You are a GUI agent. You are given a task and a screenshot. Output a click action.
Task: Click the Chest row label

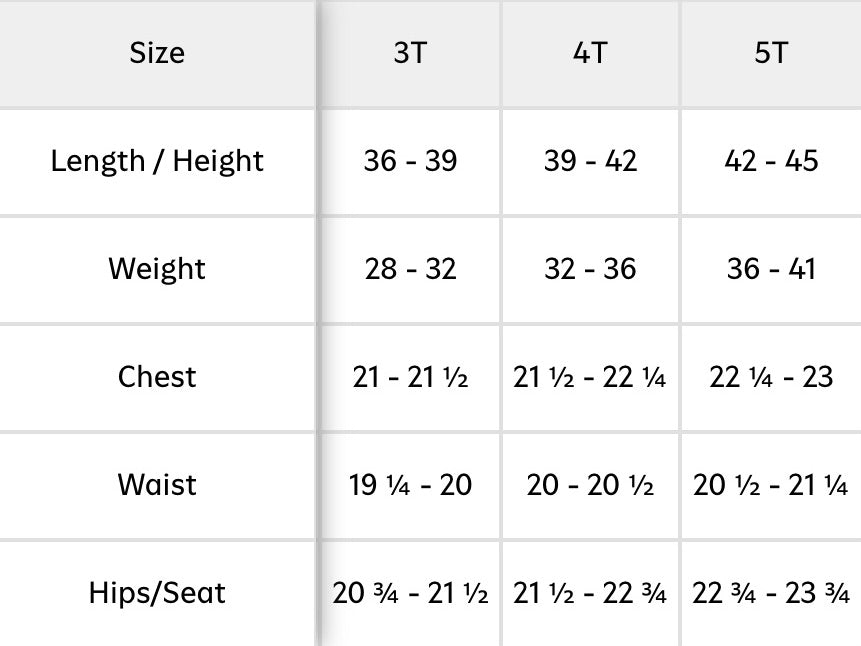tap(157, 377)
